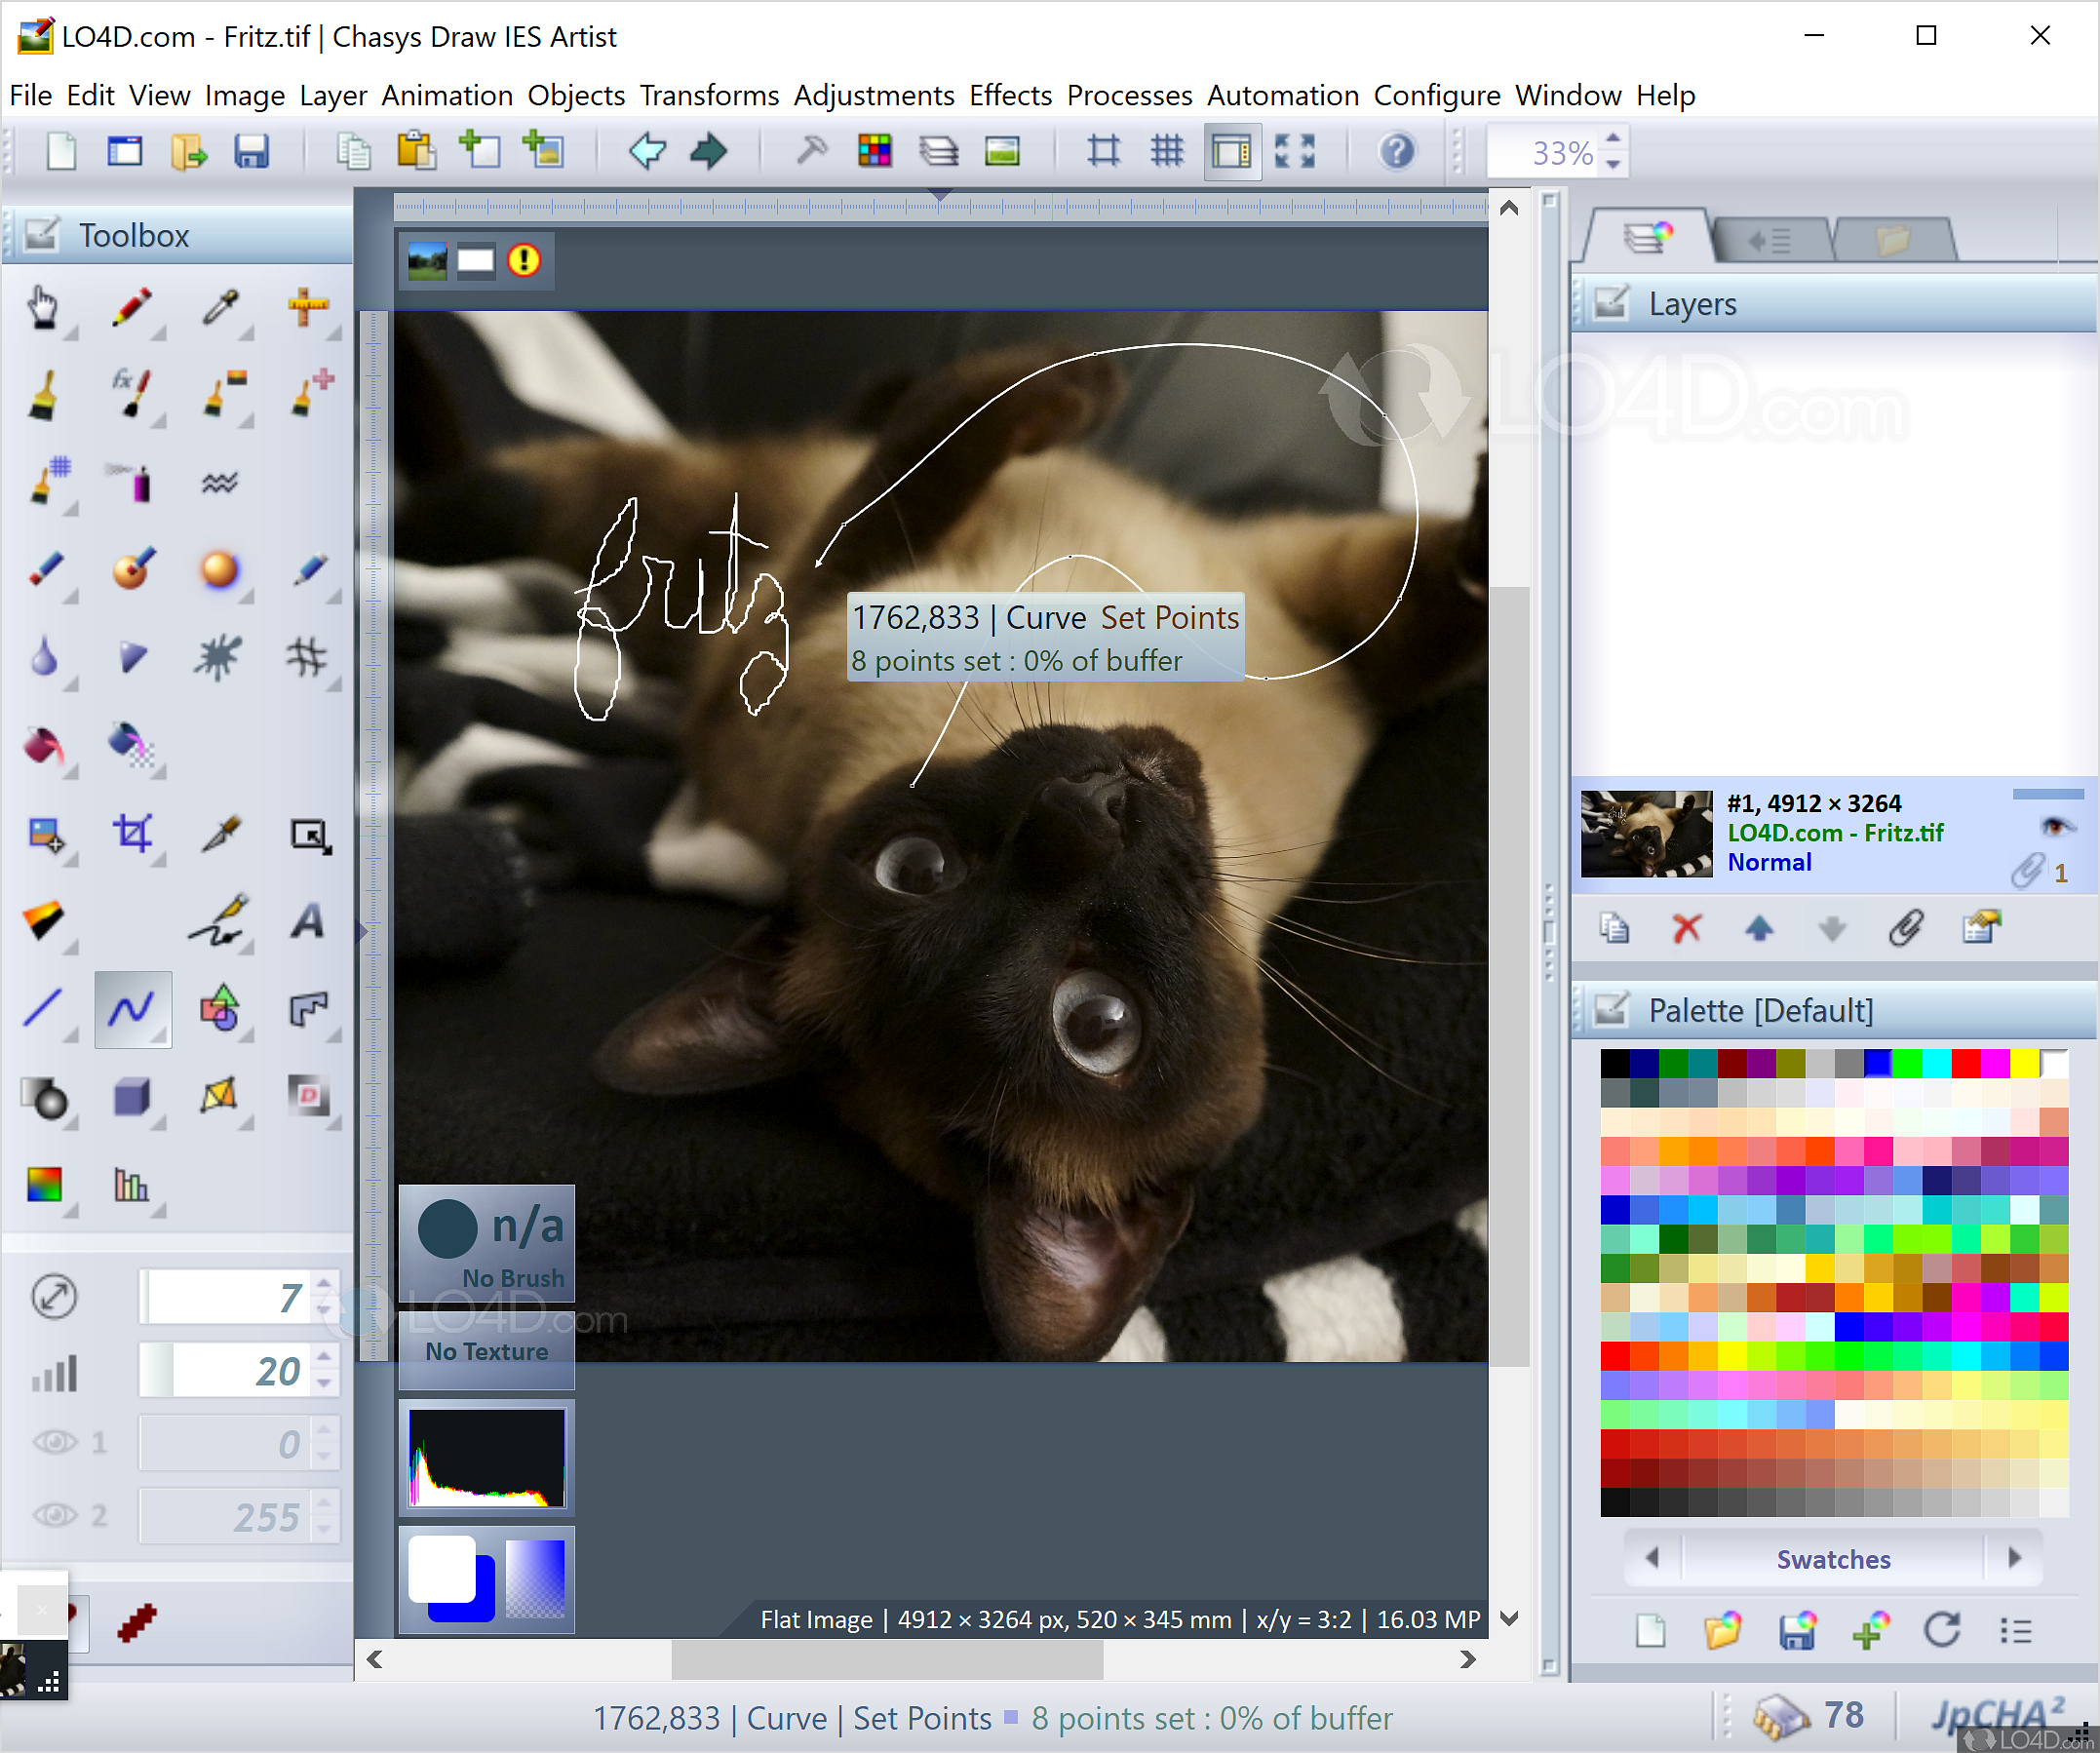The image size is (2100, 1753).
Task: Toggle visibility eye of Fritz.tif layer
Action: click(2056, 826)
